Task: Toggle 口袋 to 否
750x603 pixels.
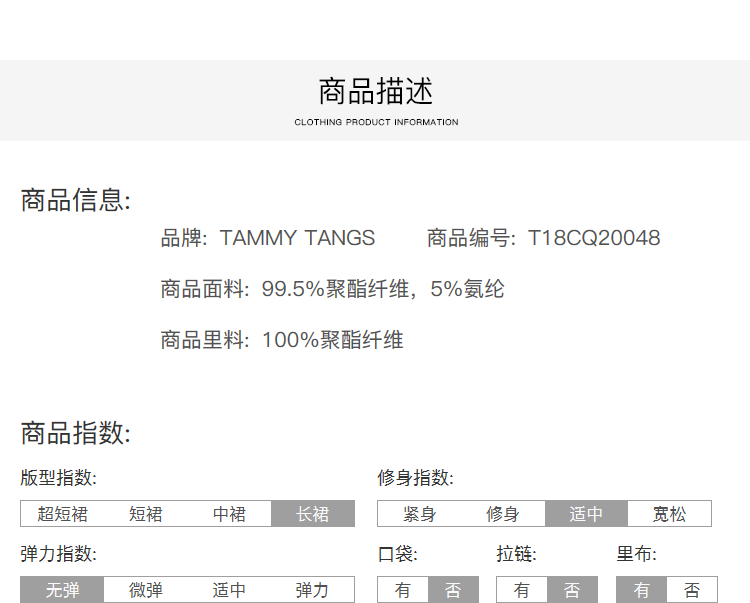Action: [453, 590]
